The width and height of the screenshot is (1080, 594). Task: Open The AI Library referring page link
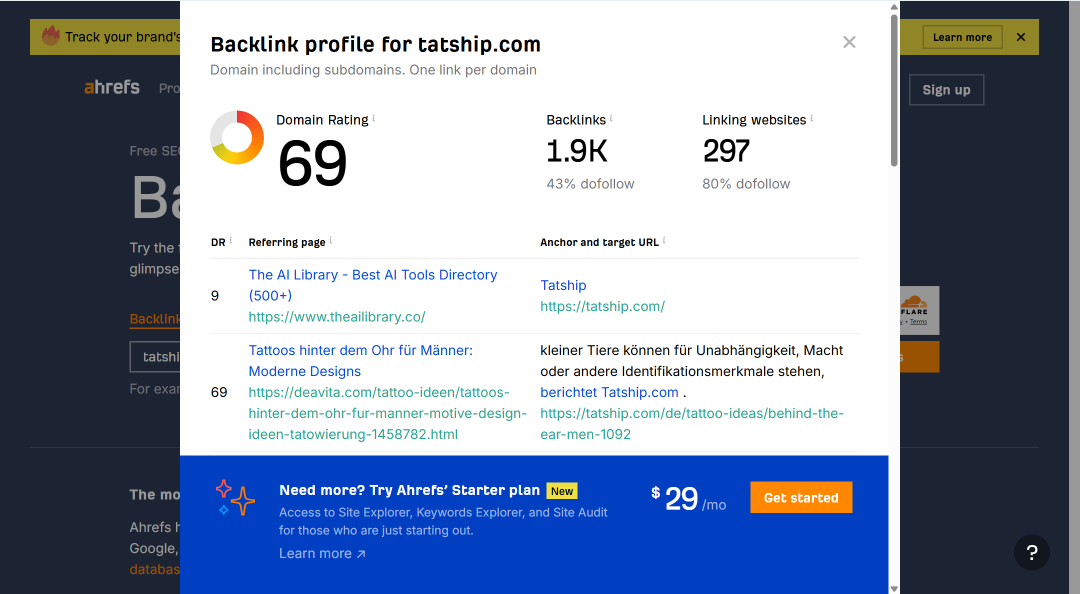pyautogui.click(x=373, y=285)
